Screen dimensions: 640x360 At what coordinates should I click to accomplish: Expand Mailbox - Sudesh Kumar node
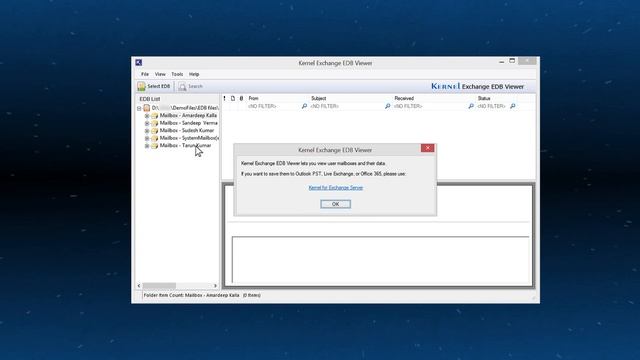click(x=147, y=131)
